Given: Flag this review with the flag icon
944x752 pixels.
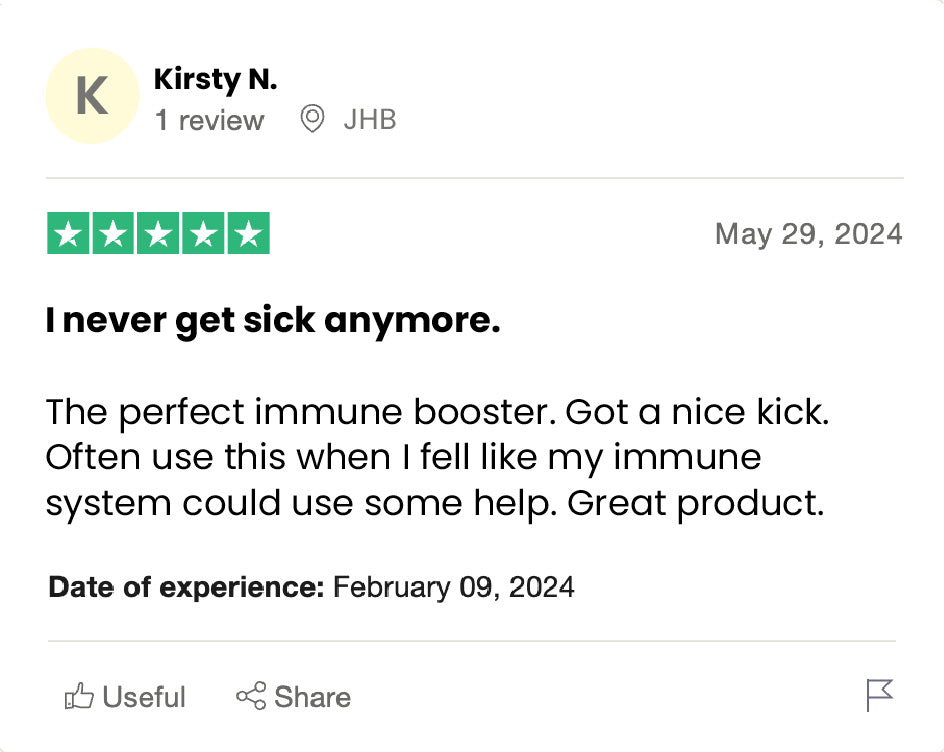Looking at the screenshot, I should pyautogui.click(x=879, y=694).
